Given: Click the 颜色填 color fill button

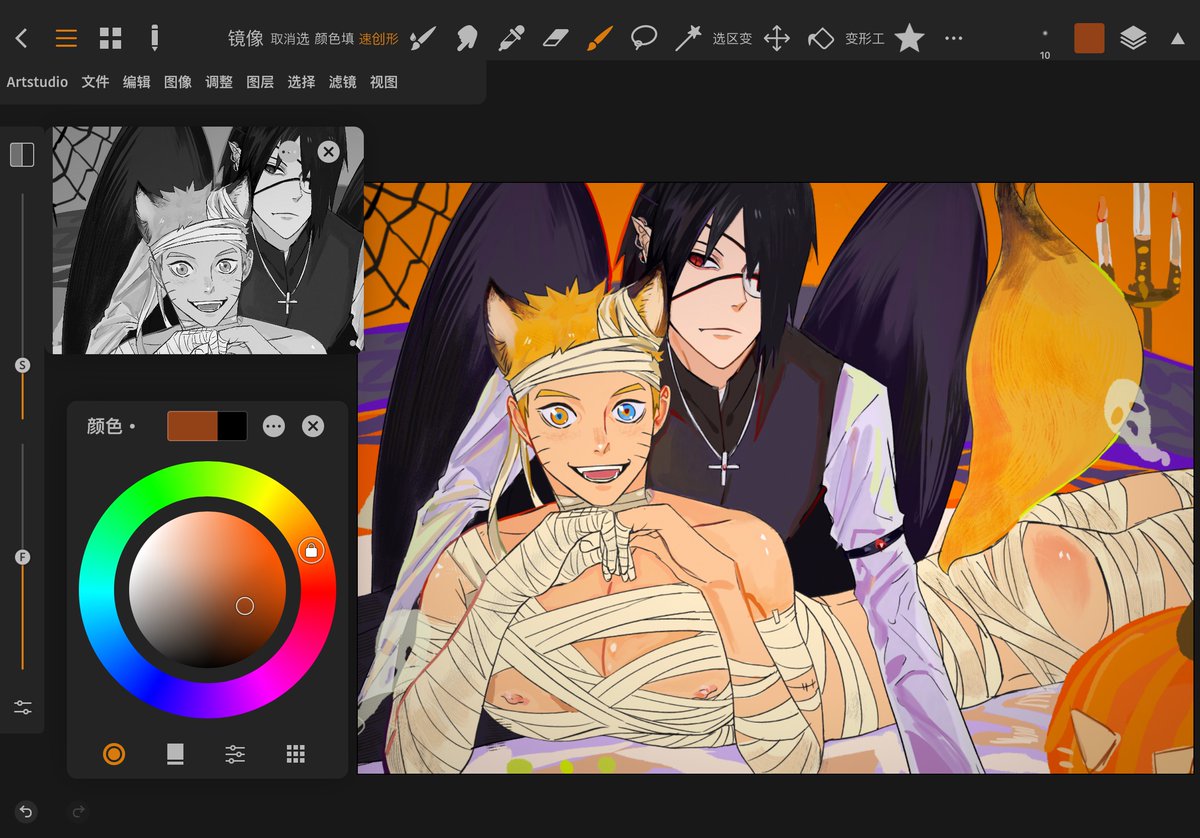Looking at the screenshot, I should [334, 39].
